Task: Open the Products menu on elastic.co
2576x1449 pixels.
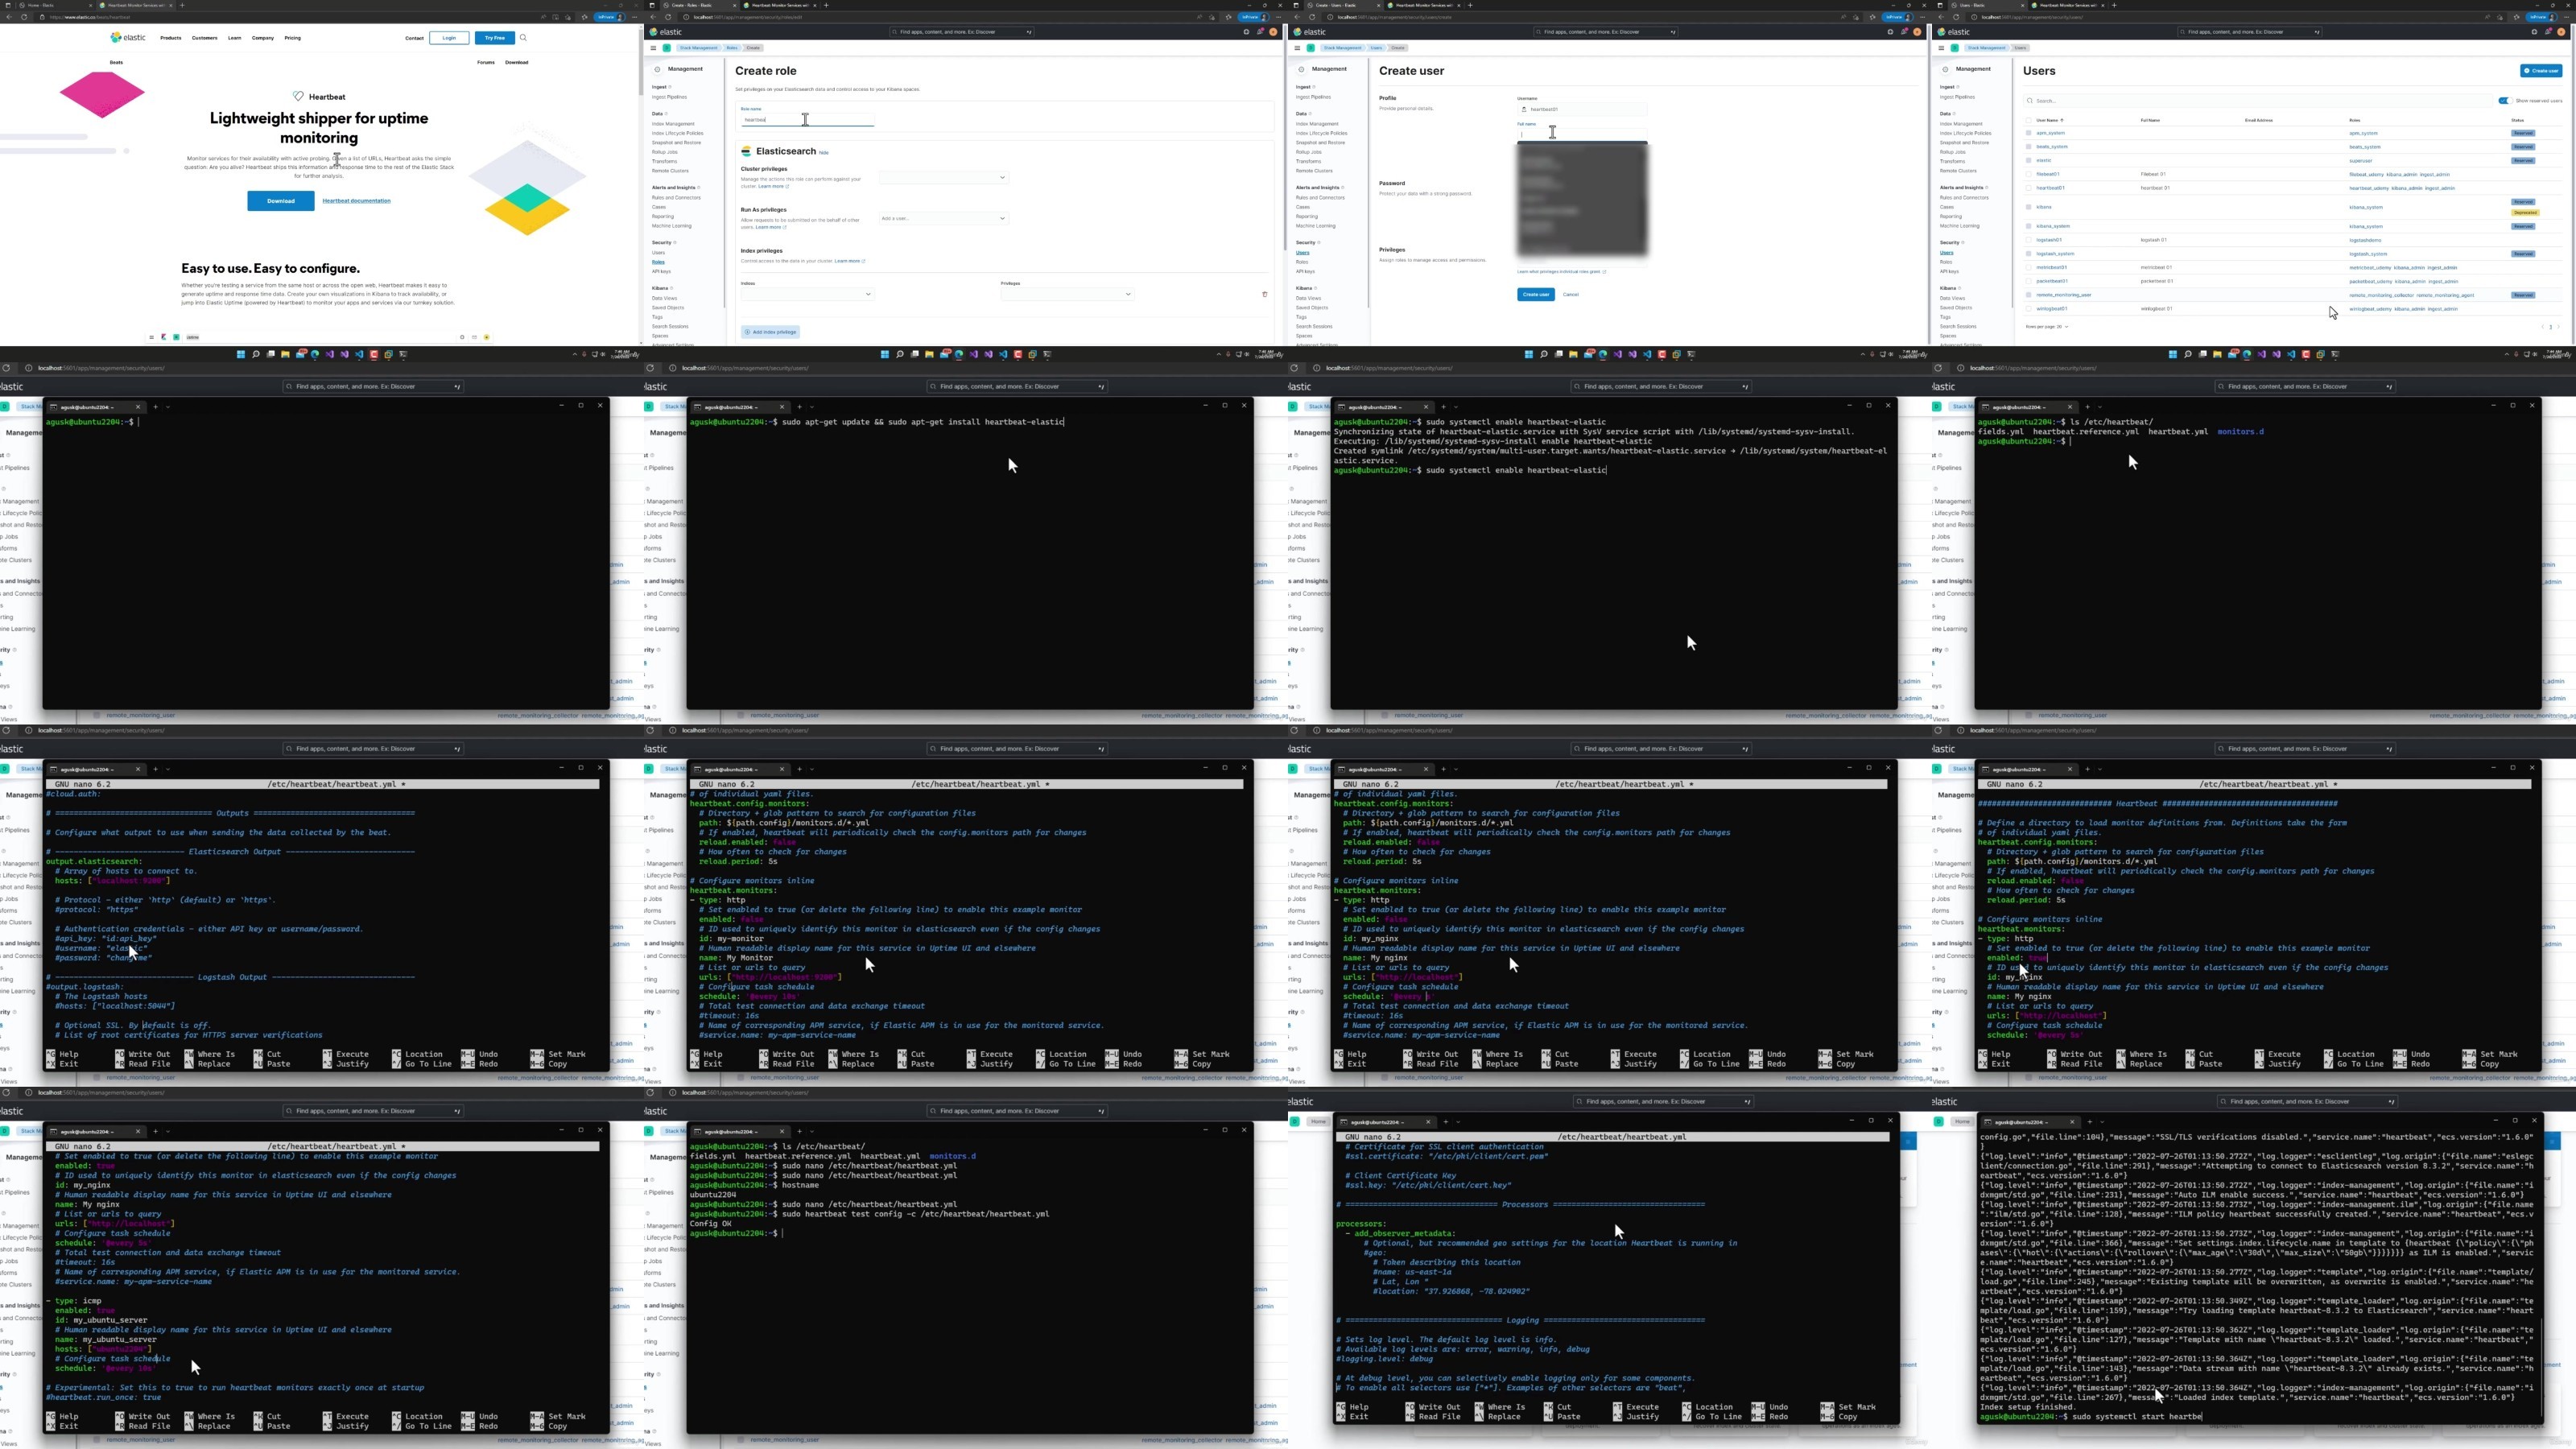Action: click(x=171, y=38)
